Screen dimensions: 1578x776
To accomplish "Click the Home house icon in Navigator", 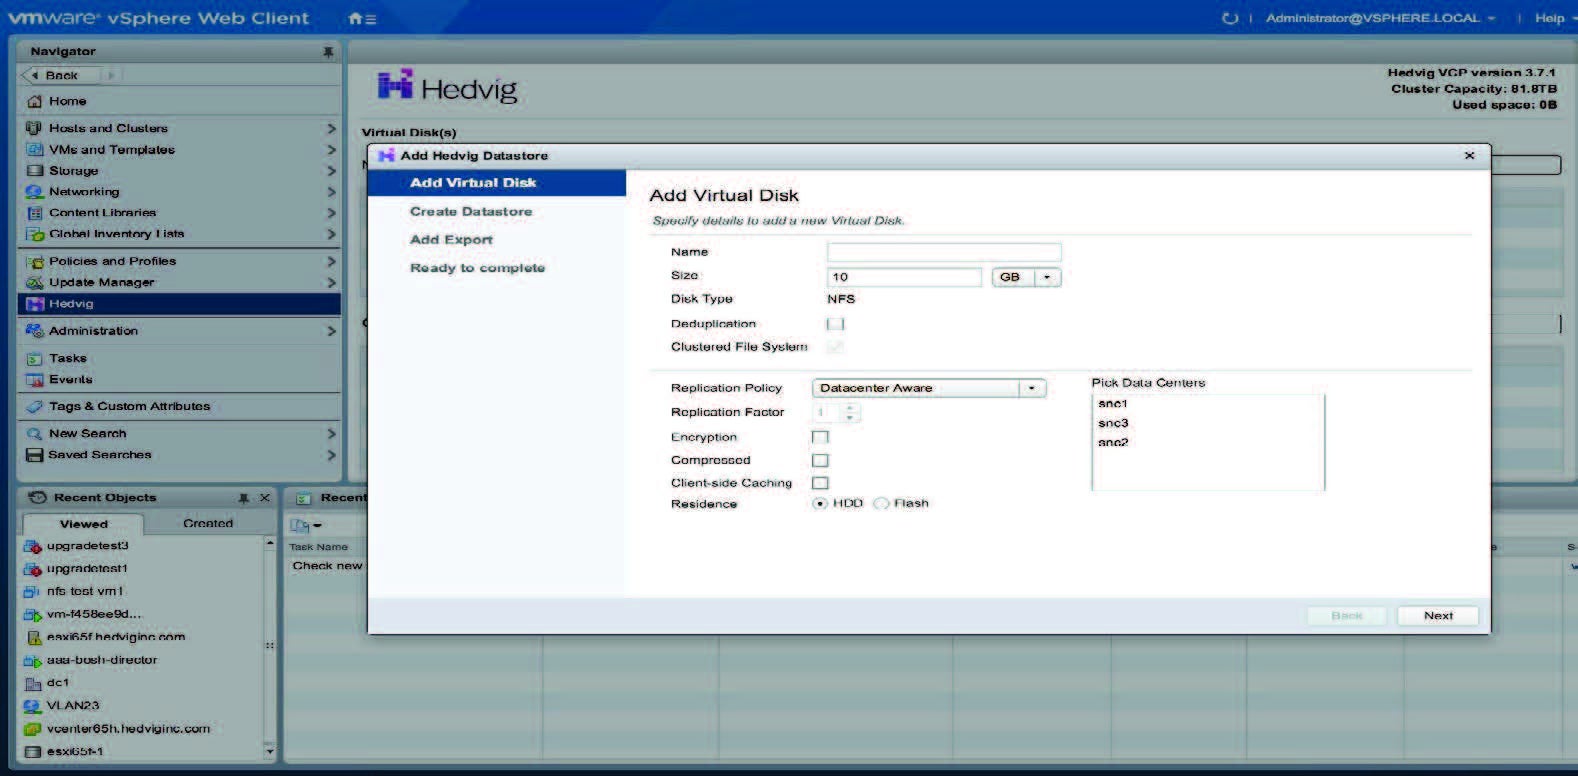I will click(x=35, y=101).
